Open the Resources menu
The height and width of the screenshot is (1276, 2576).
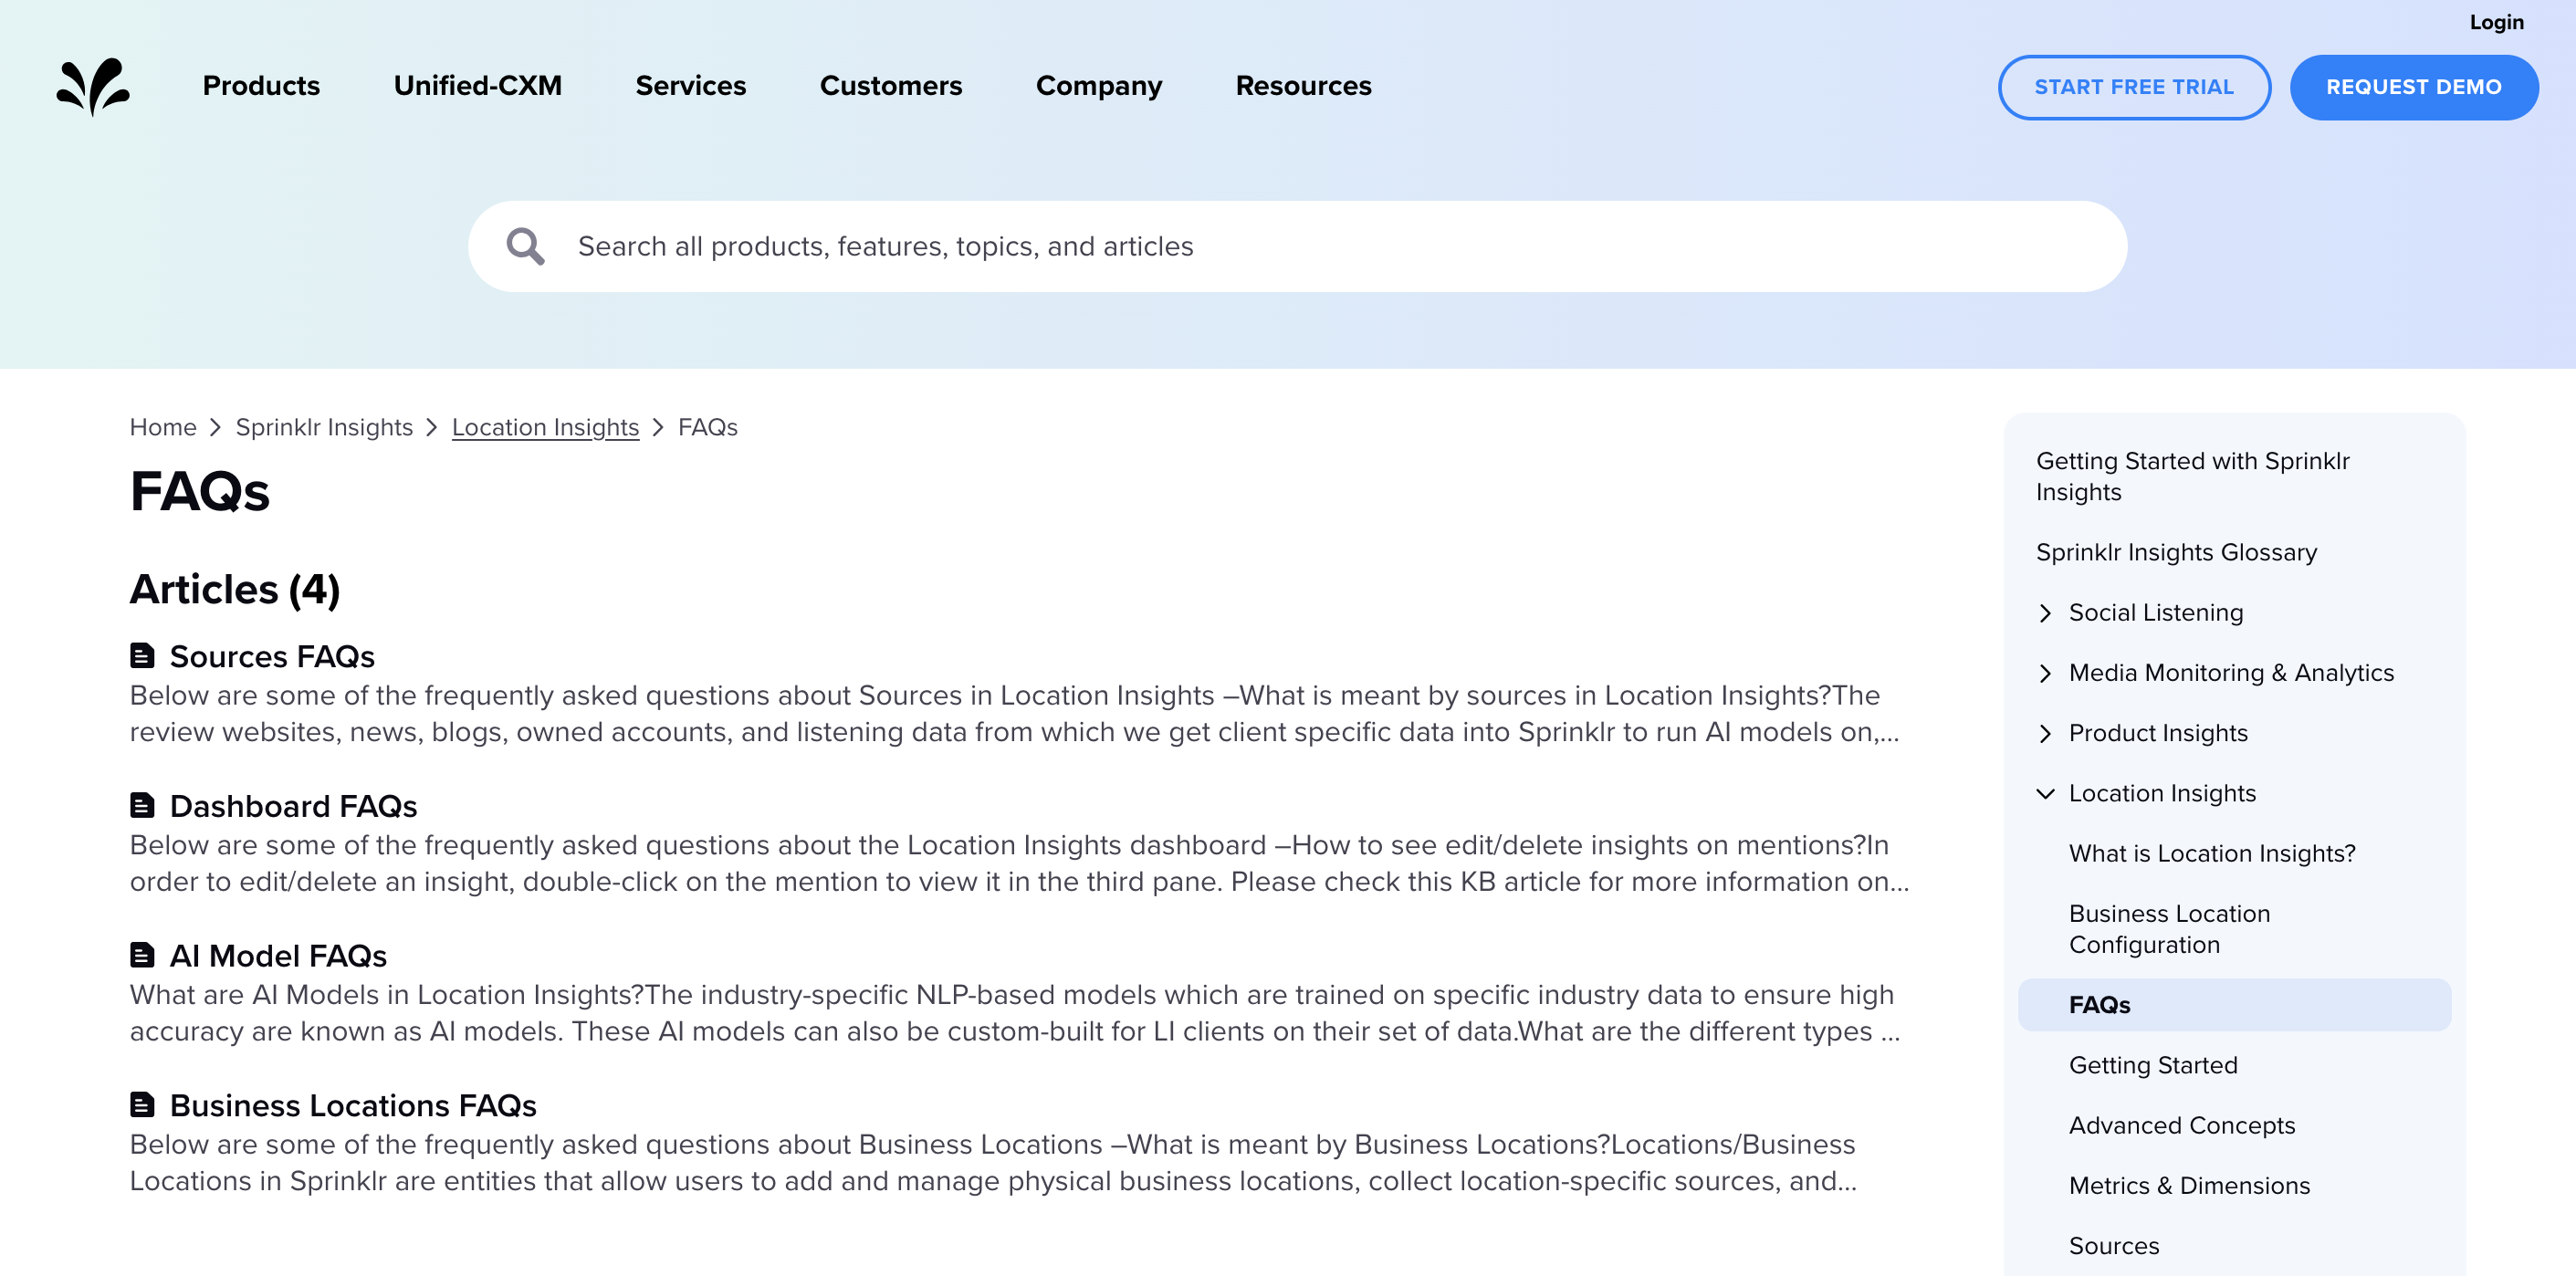click(1303, 86)
